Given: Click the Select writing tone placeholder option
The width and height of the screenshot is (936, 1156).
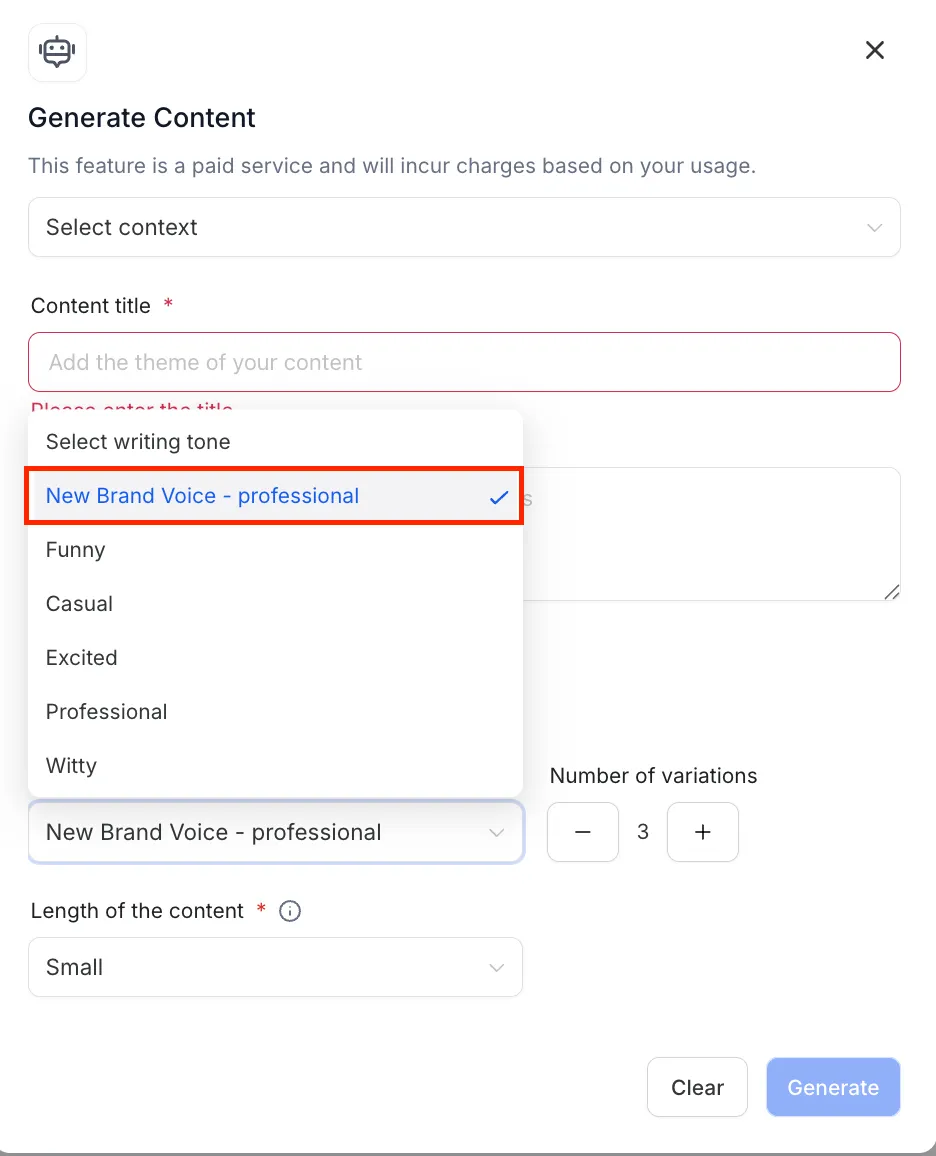Looking at the screenshot, I should (x=138, y=442).
